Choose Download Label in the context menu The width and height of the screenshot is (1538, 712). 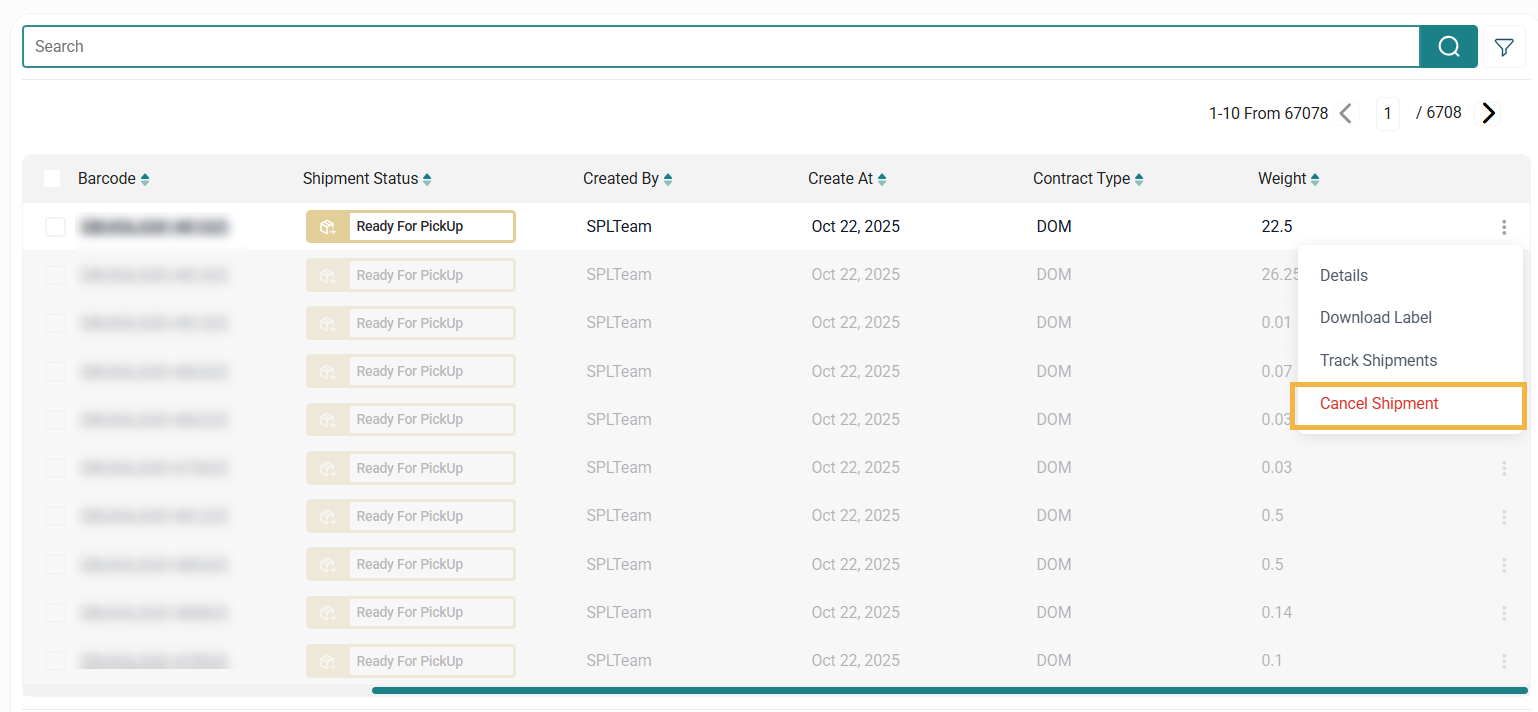click(1375, 318)
